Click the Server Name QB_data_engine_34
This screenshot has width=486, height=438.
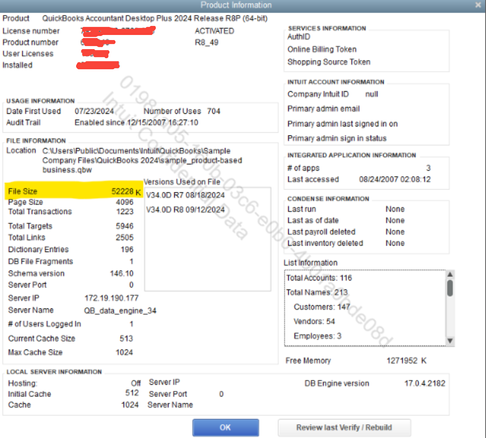(x=120, y=311)
